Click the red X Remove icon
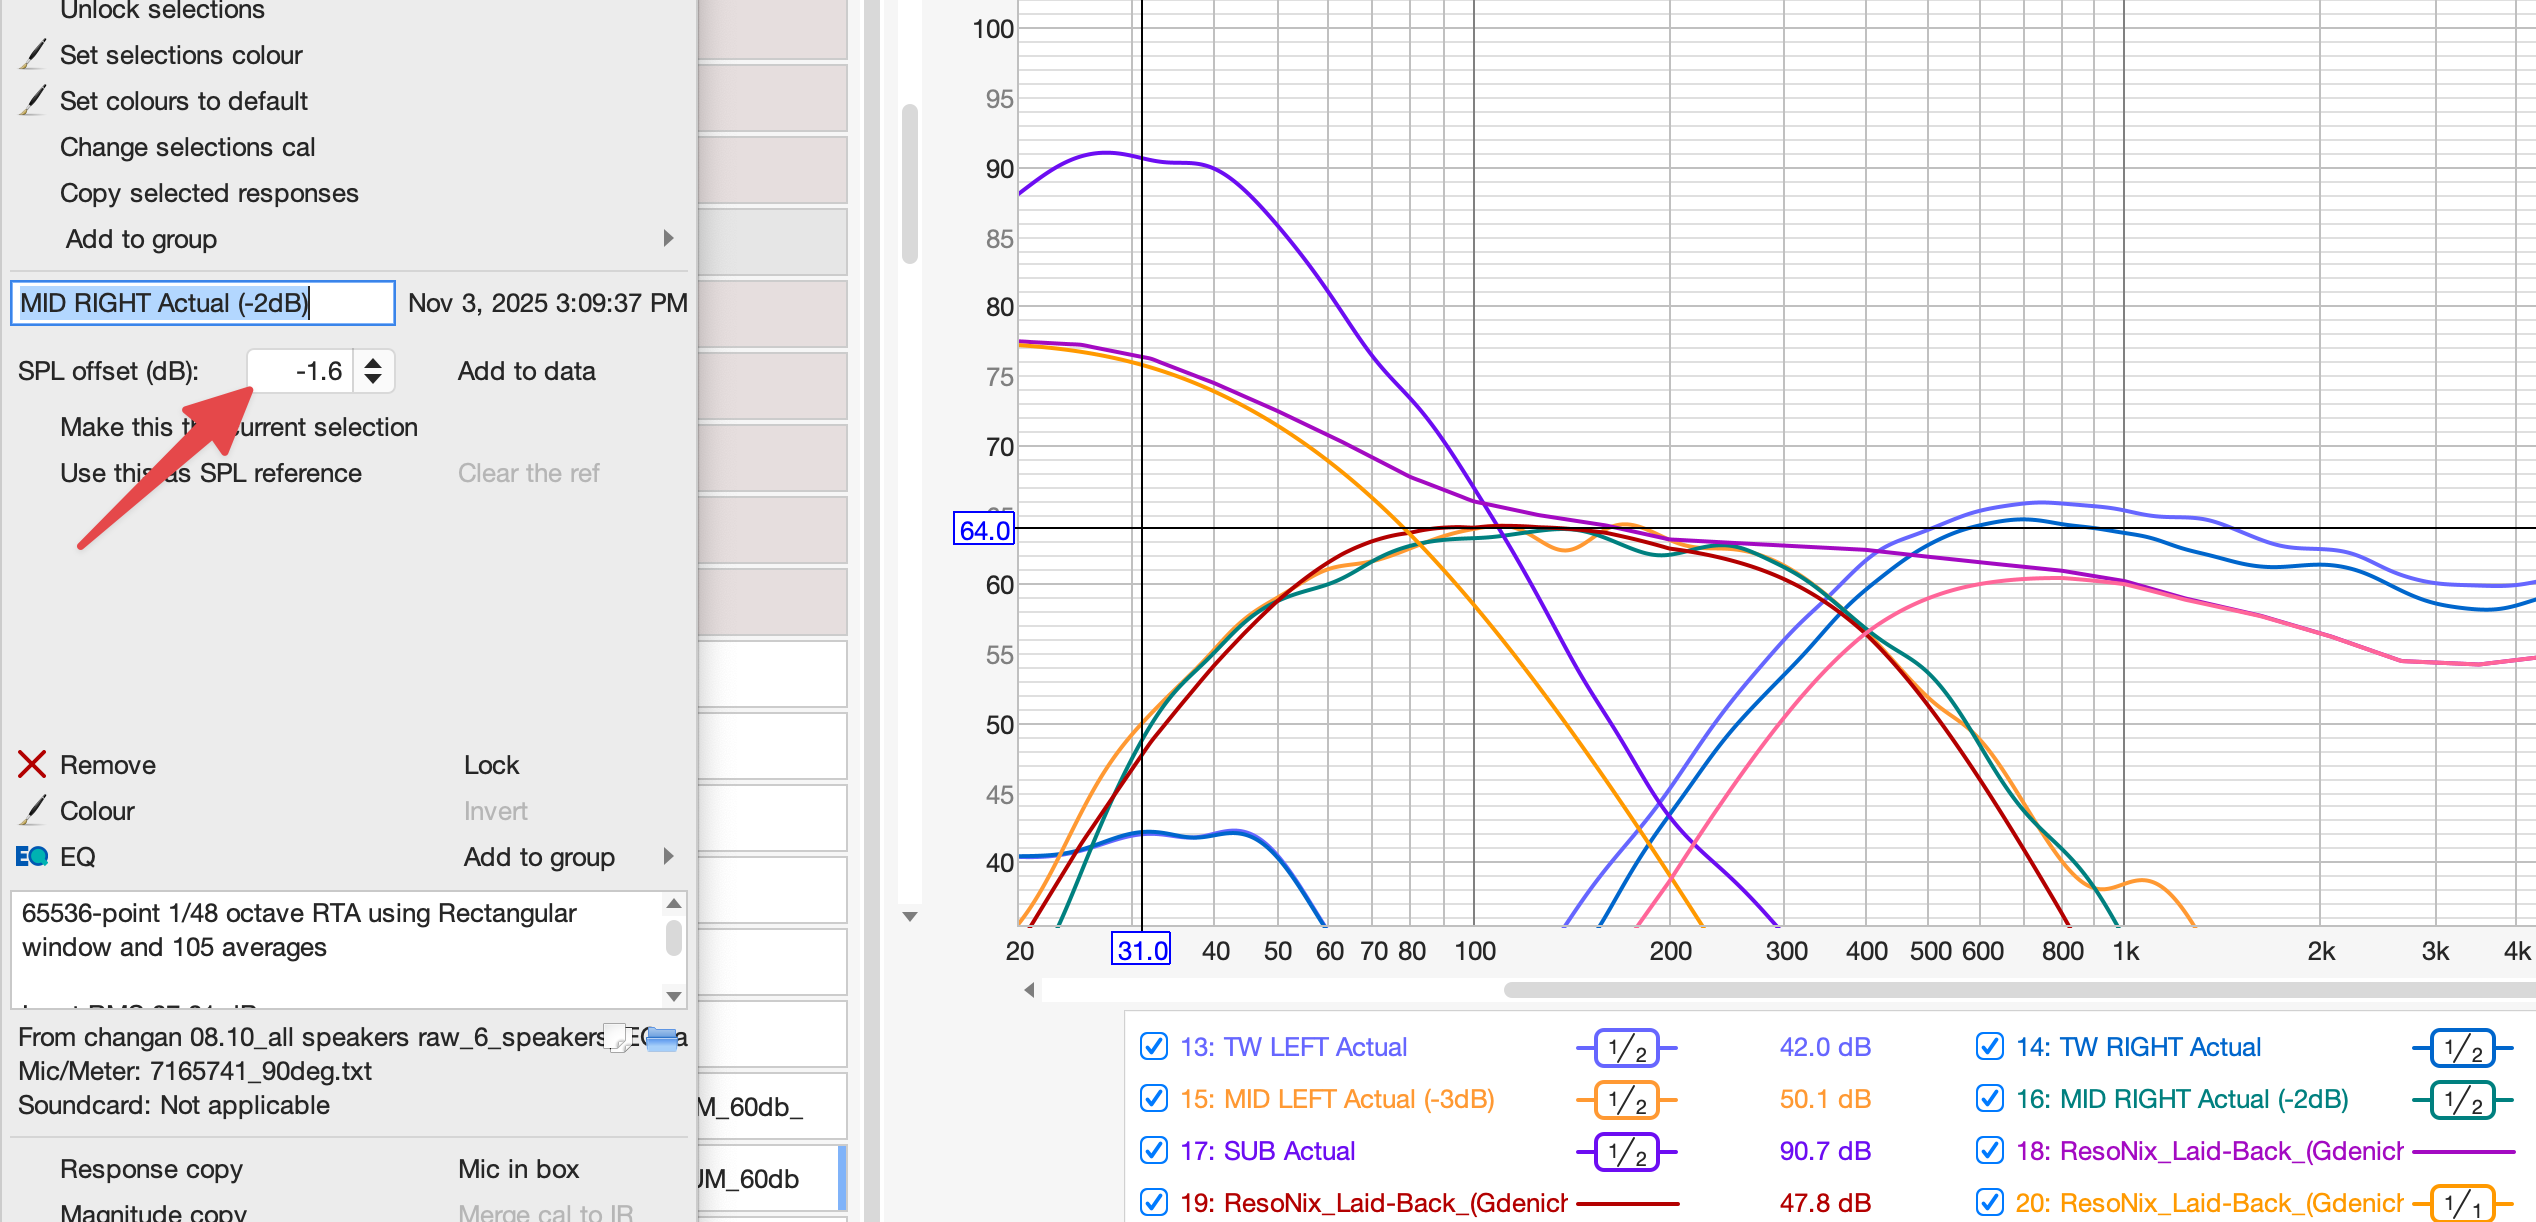Screen dimensions: 2536x1222 32,765
